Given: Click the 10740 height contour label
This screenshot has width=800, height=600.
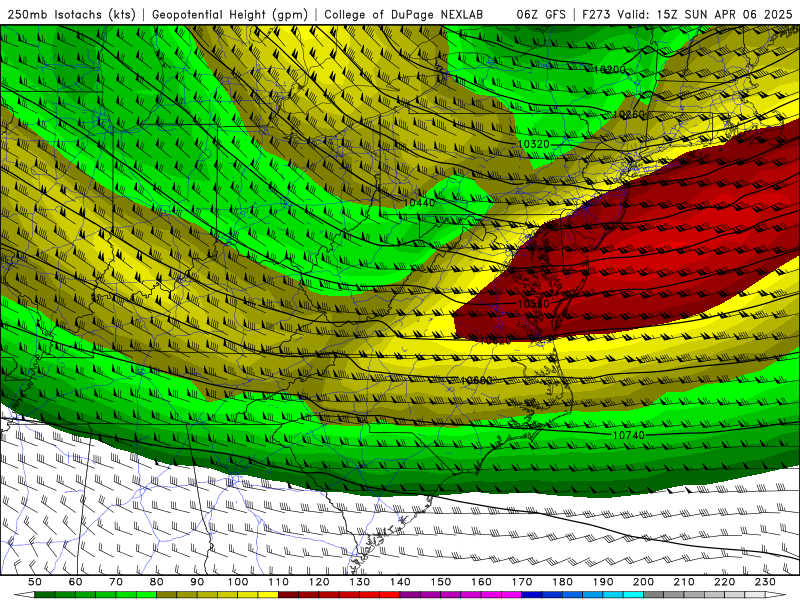Looking at the screenshot, I should click(x=629, y=435).
